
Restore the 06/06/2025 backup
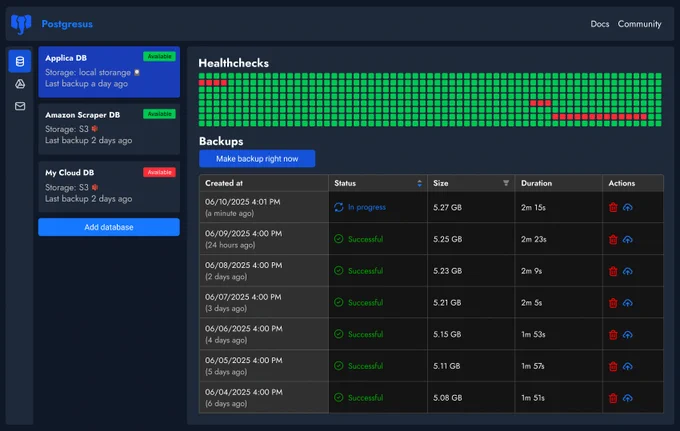(x=628, y=334)
